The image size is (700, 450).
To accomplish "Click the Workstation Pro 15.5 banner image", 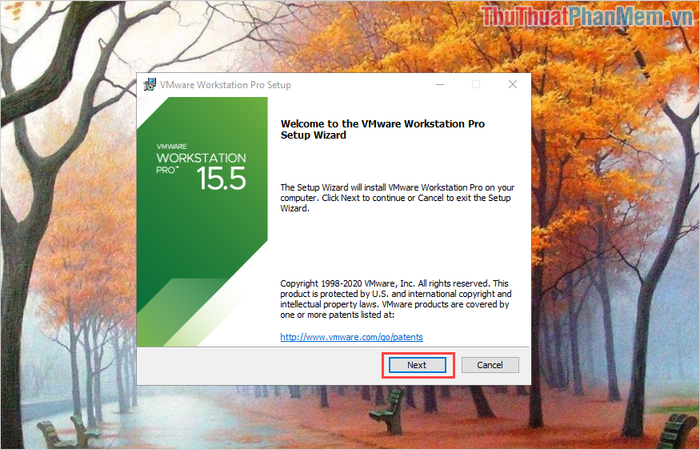I will (x=202, y=221).
